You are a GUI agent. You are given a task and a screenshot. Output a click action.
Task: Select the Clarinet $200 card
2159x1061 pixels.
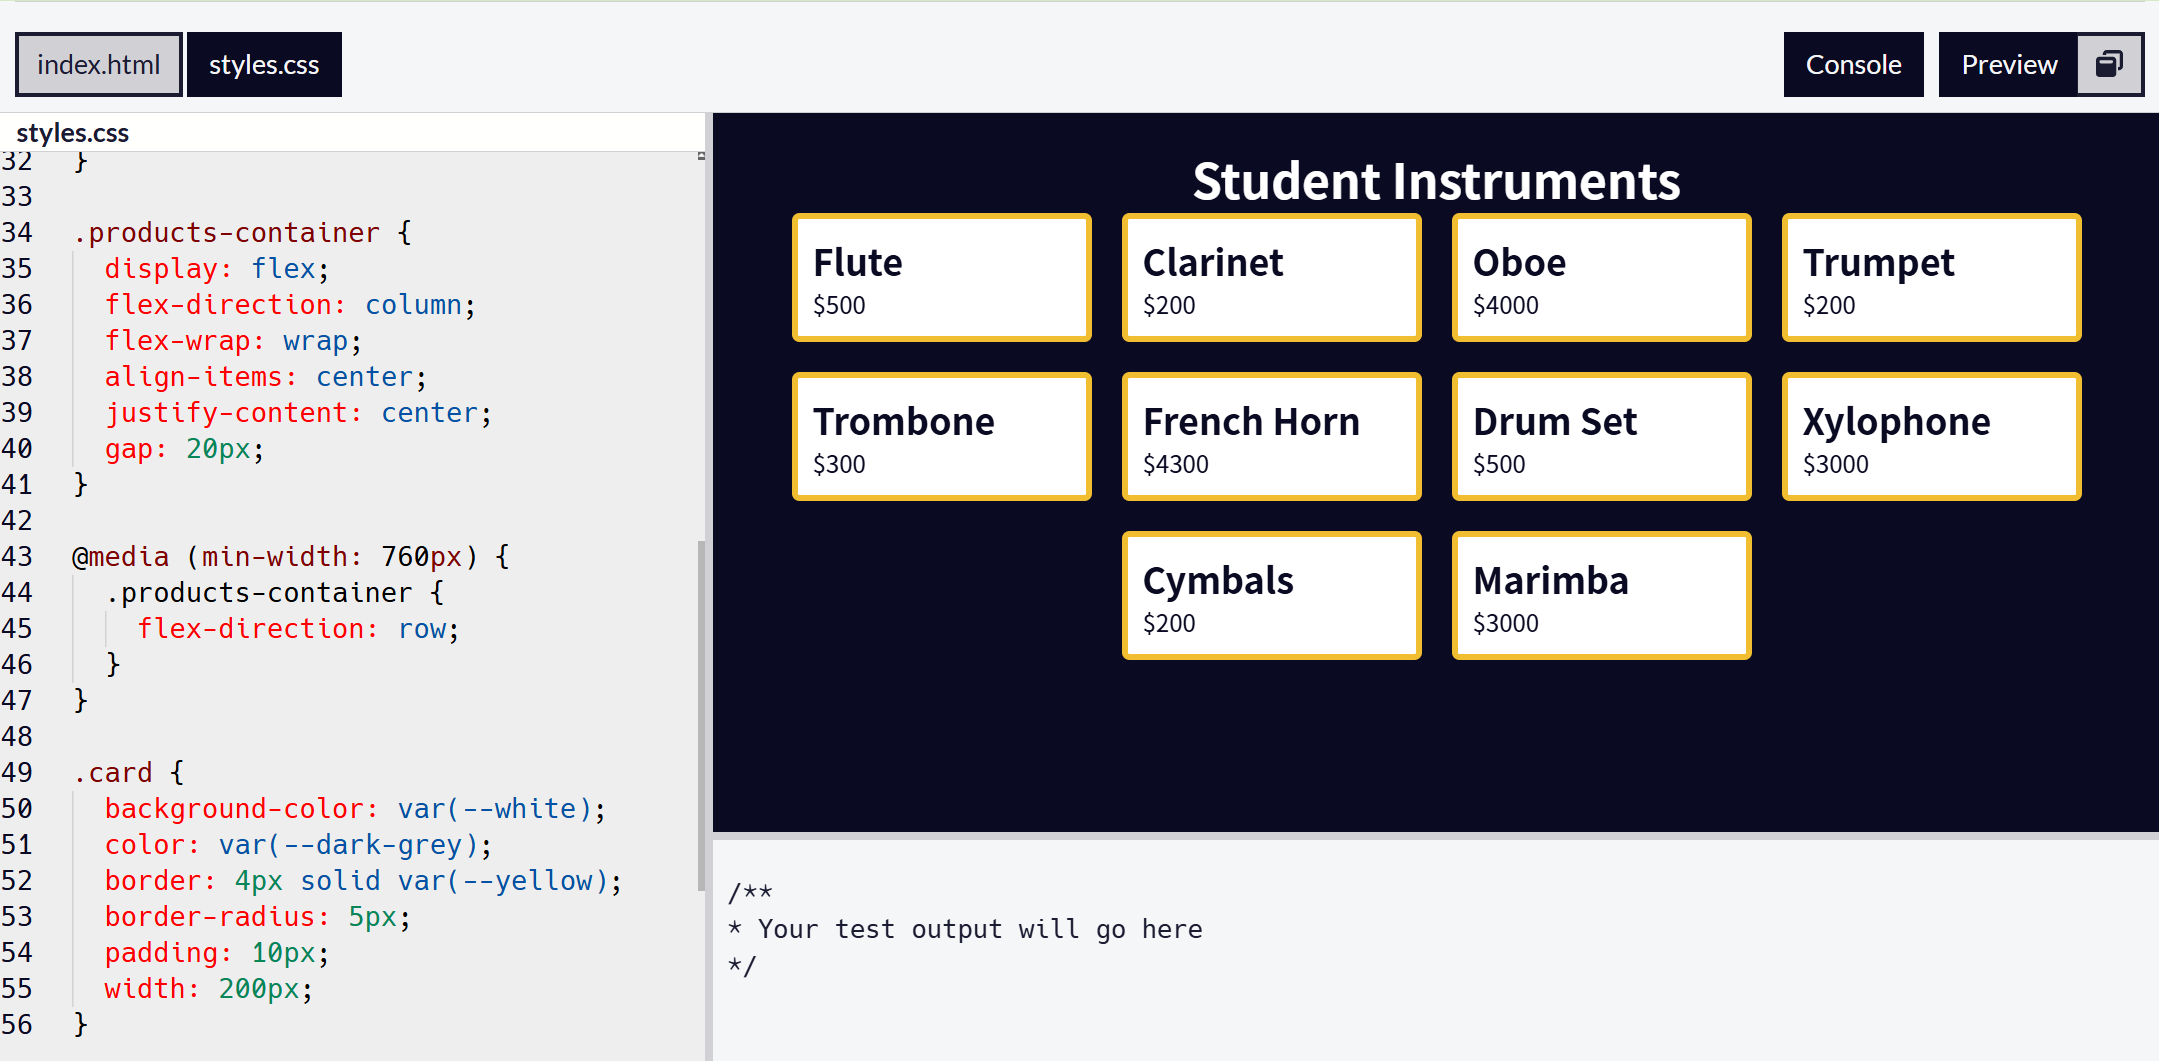[x=1271, y=278]
